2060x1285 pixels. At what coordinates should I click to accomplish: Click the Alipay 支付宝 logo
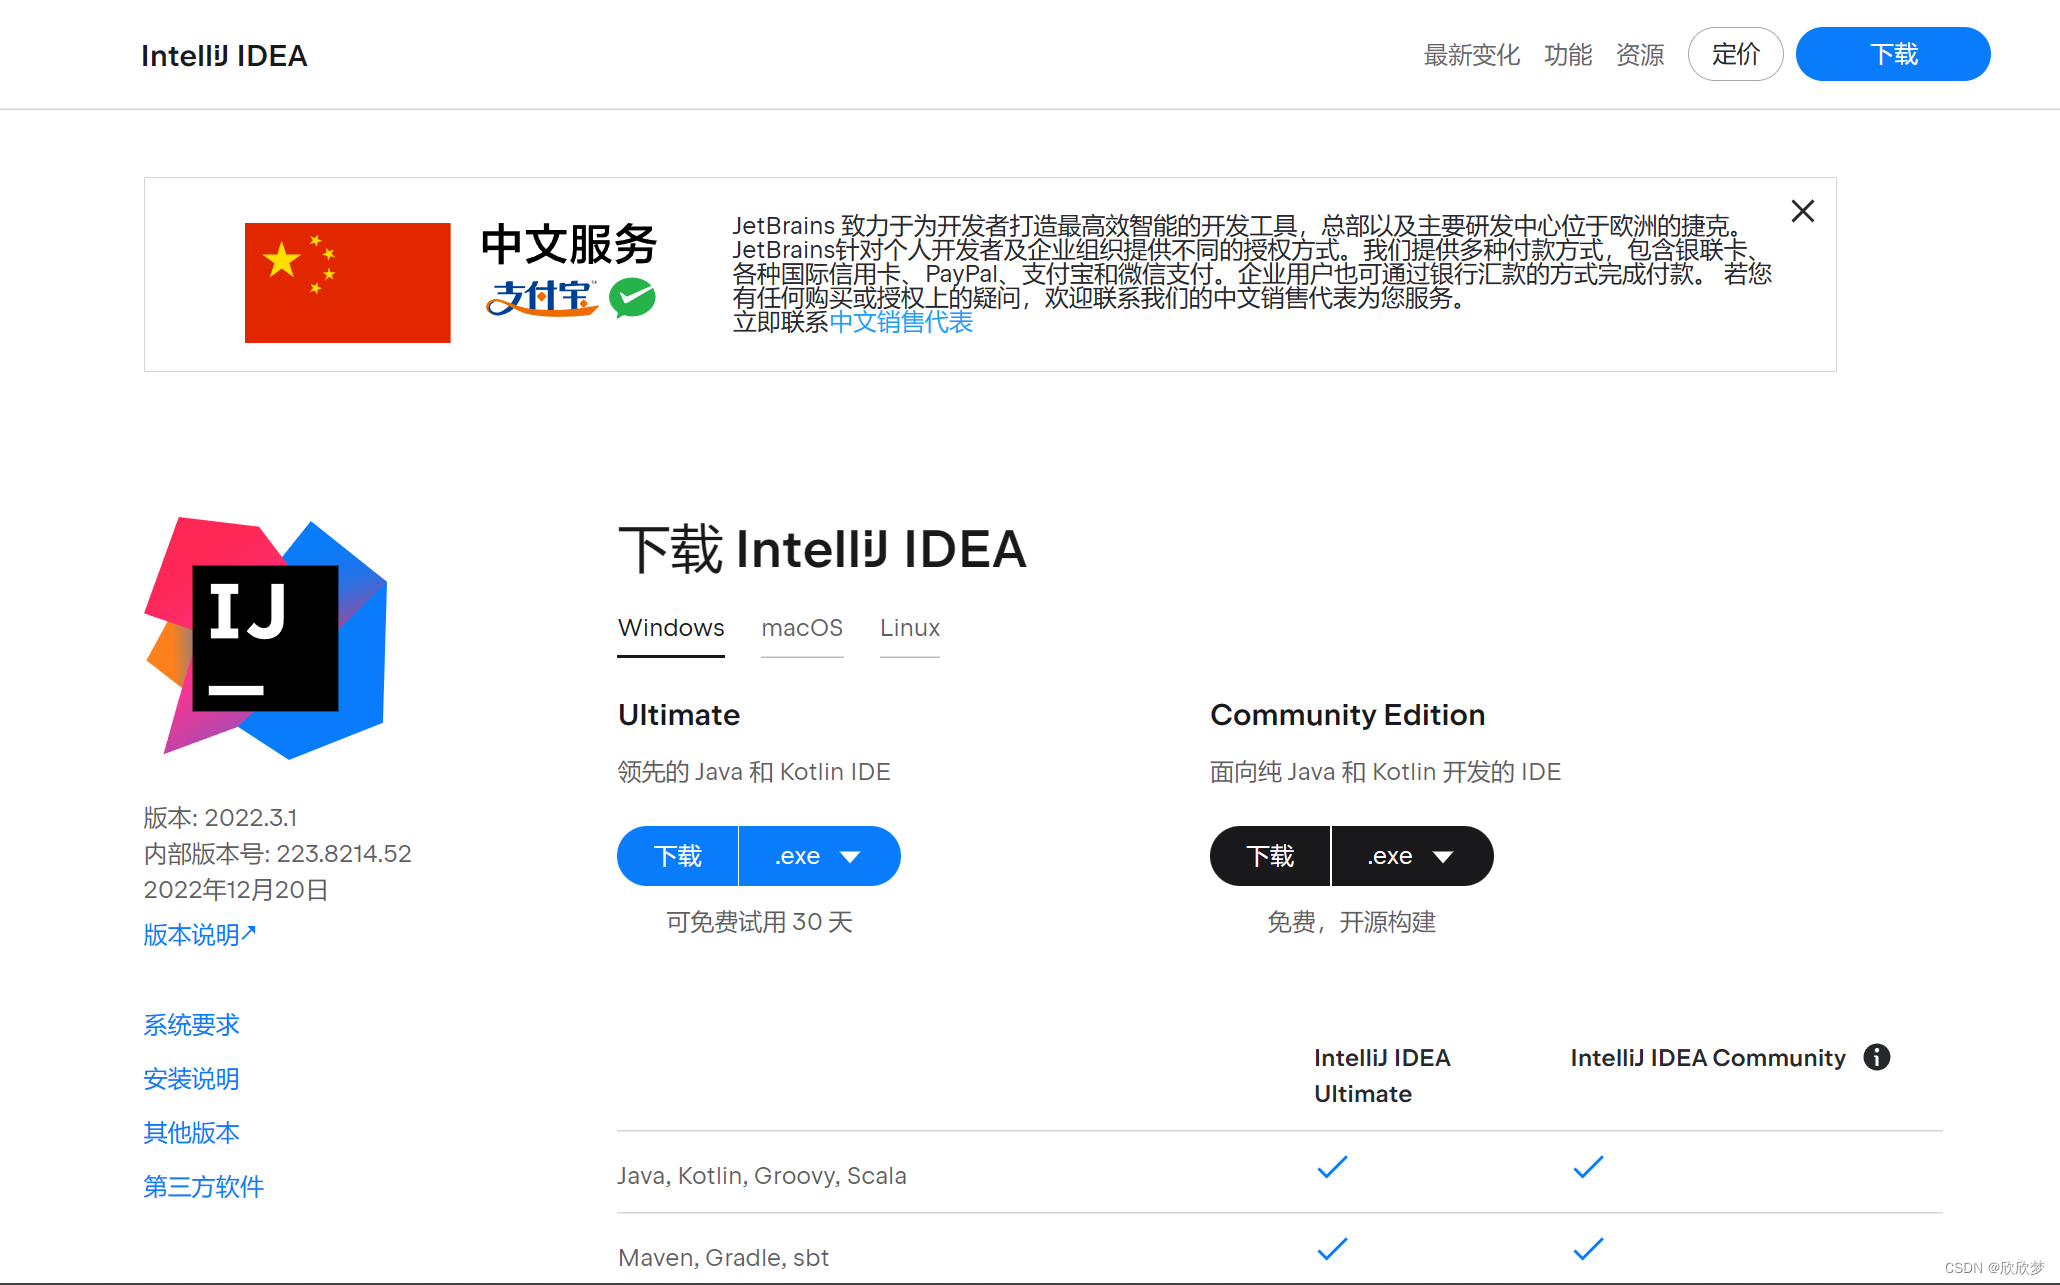point(542,297)
